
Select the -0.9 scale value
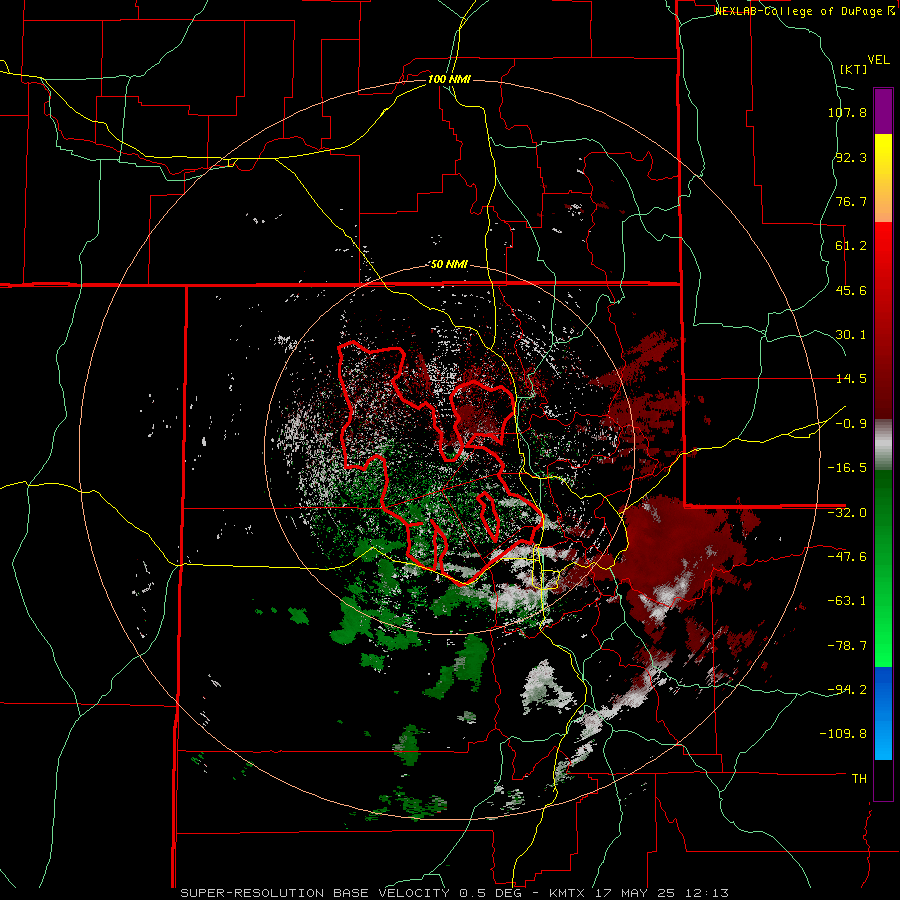pyautogui.click(x=851, y=424)
